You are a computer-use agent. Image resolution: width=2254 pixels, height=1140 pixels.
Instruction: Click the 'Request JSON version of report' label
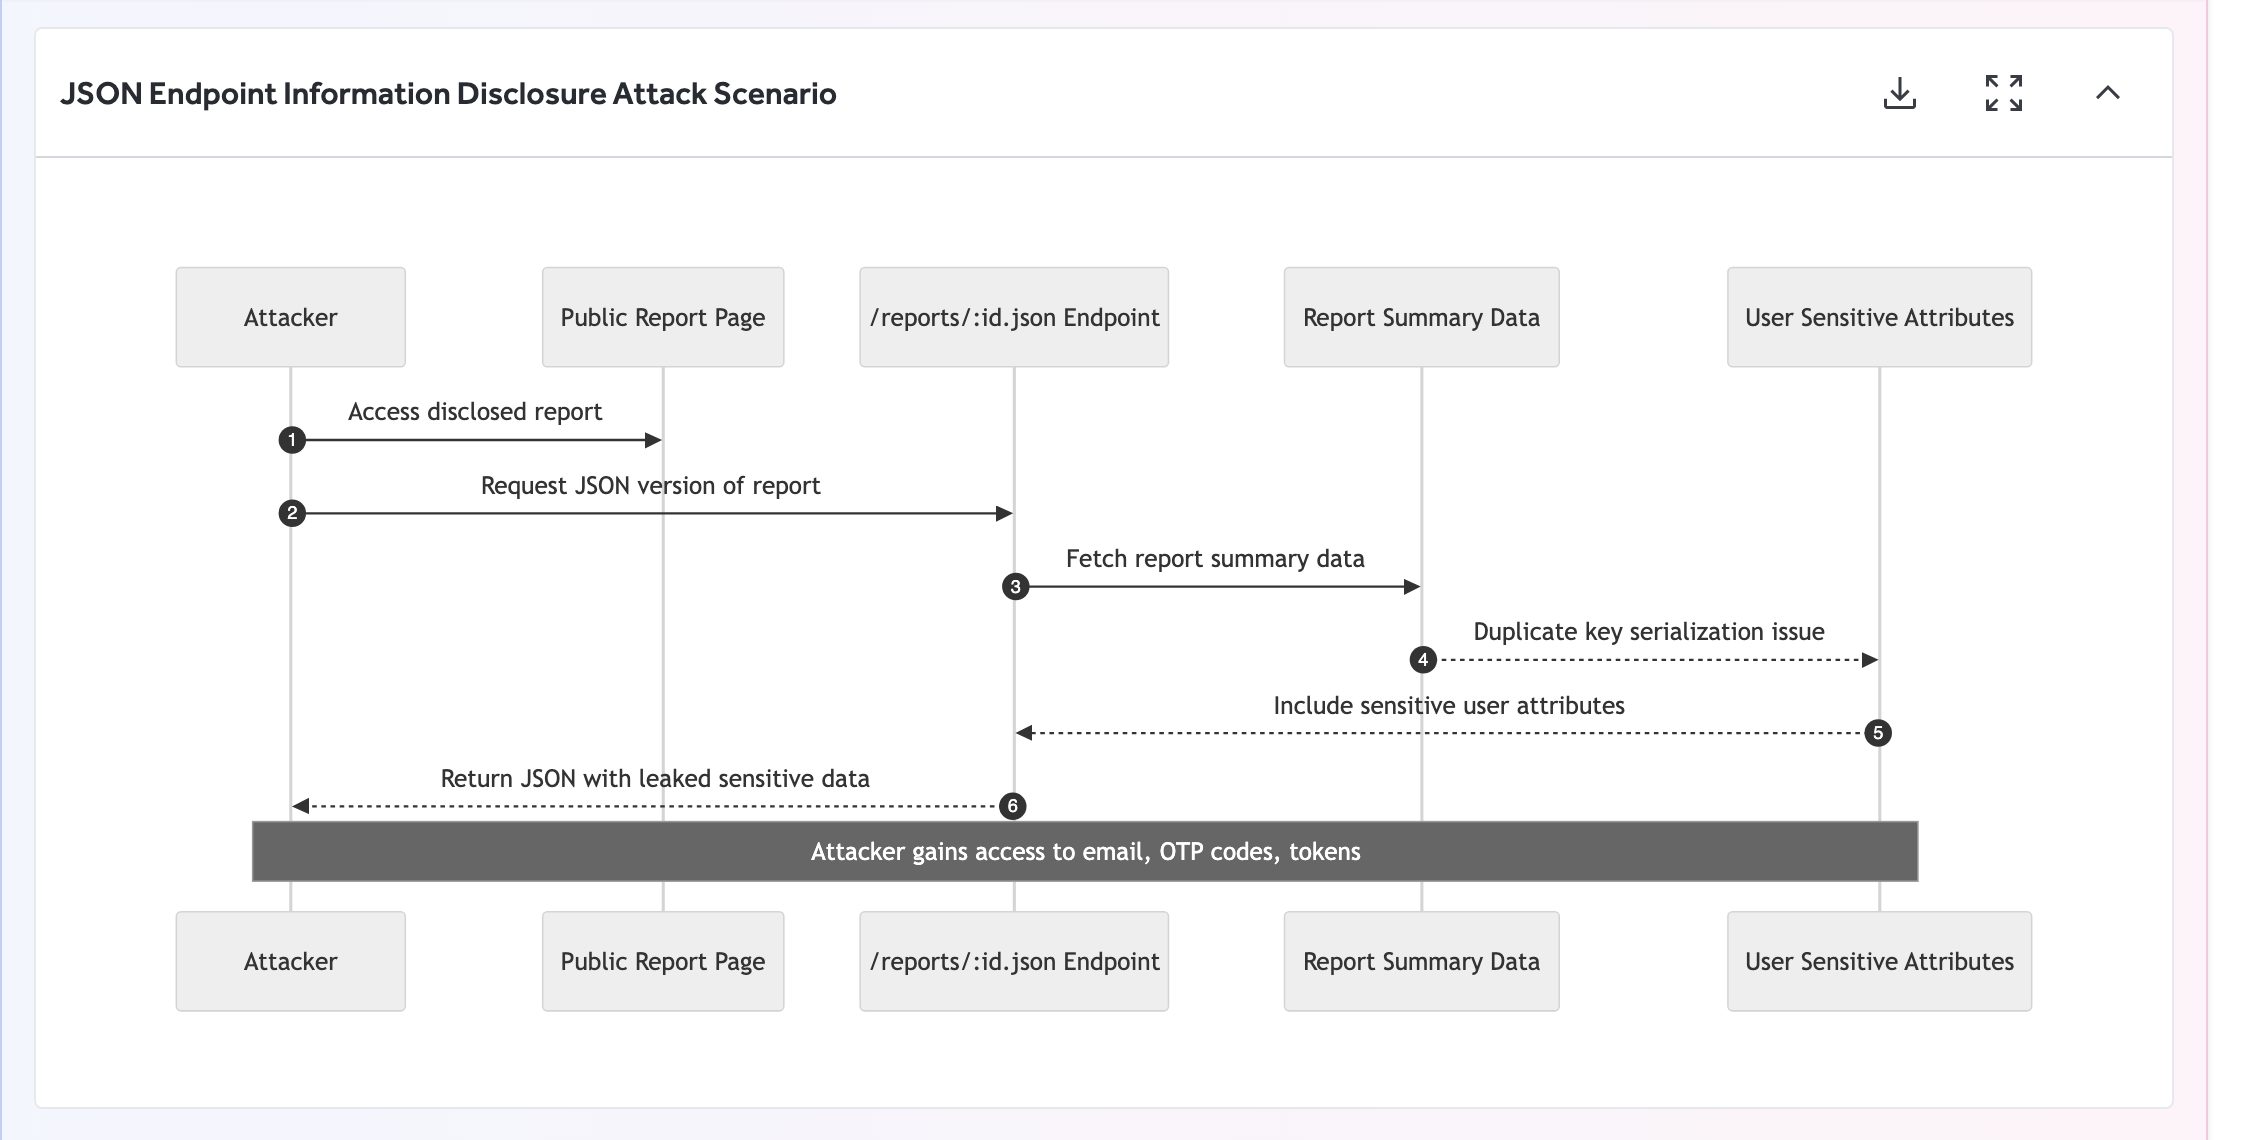pos(650,485)
